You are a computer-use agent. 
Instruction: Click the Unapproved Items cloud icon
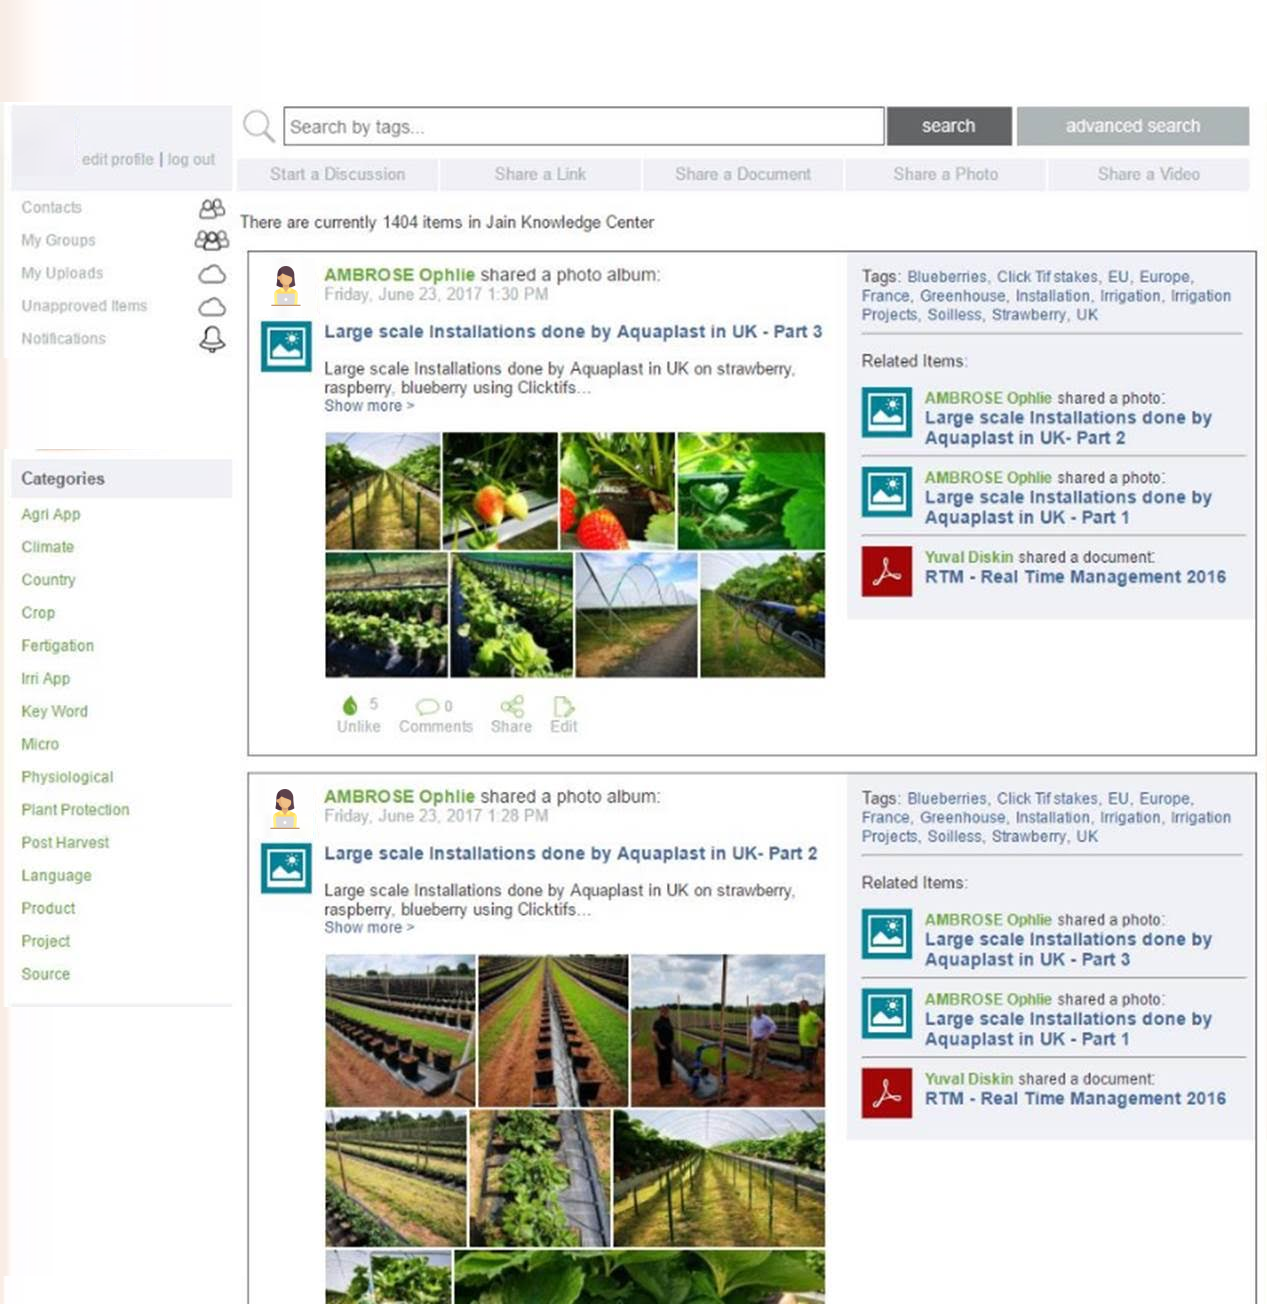pos(211,307)
